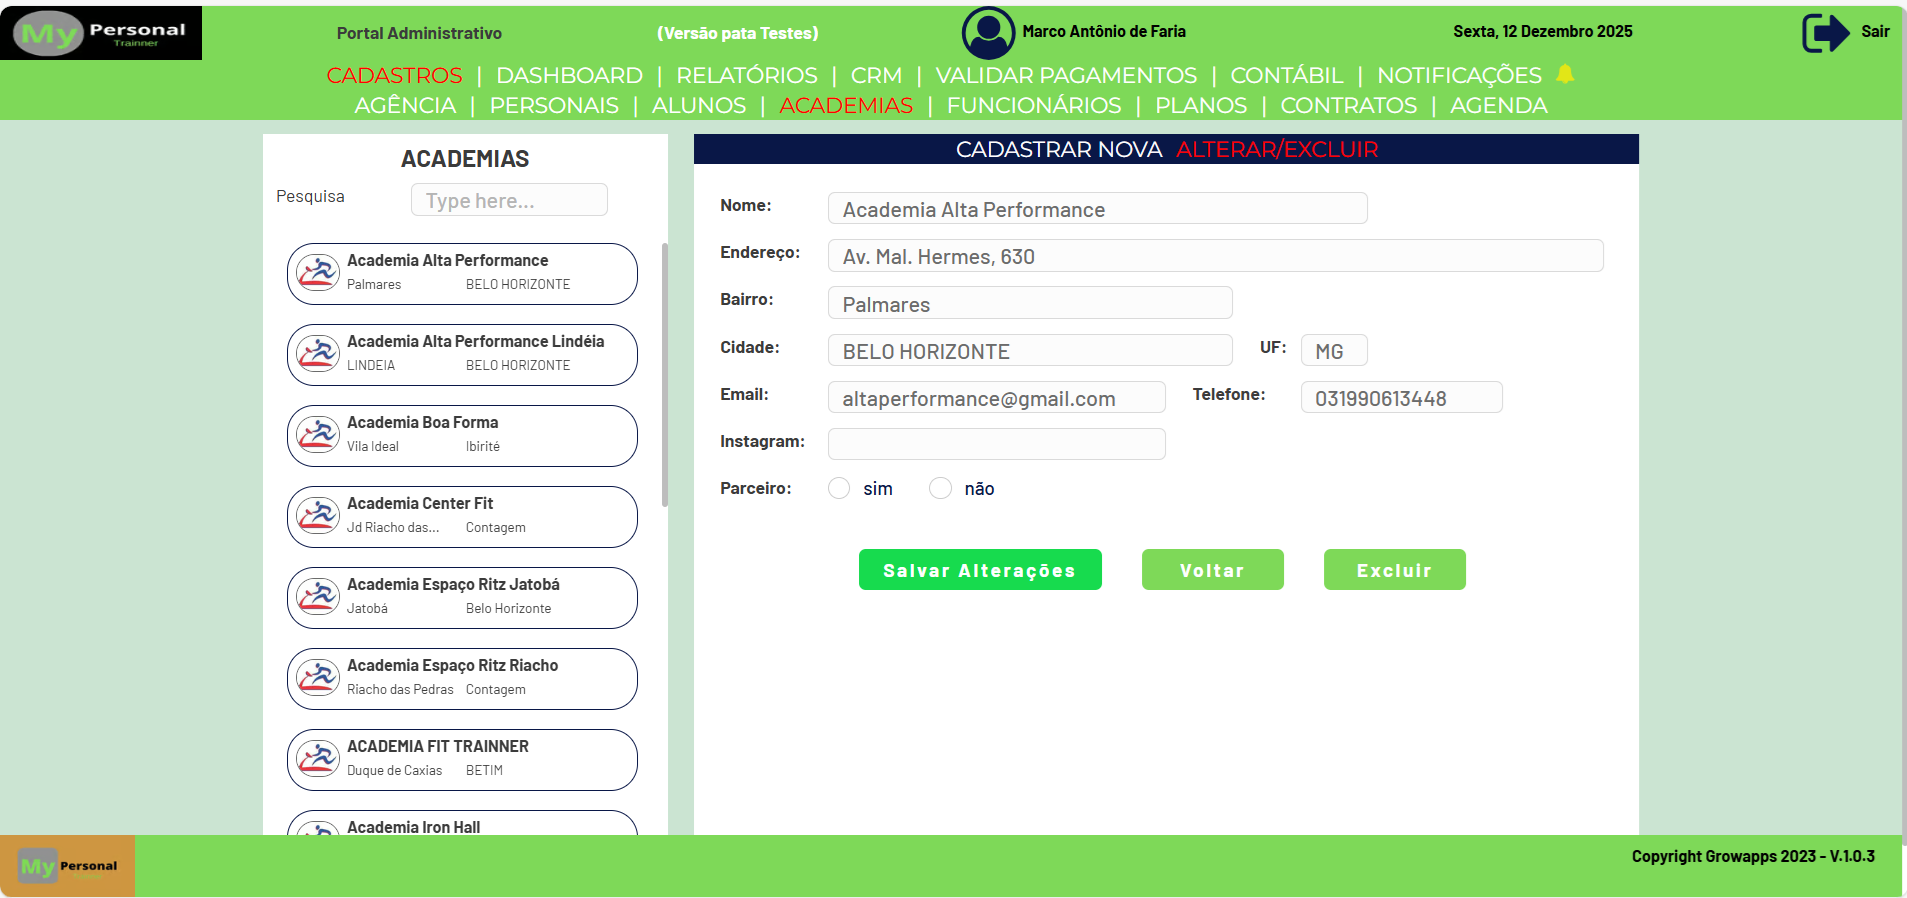
Task: Open the notifications bell icon
Action: point(1565,74)
